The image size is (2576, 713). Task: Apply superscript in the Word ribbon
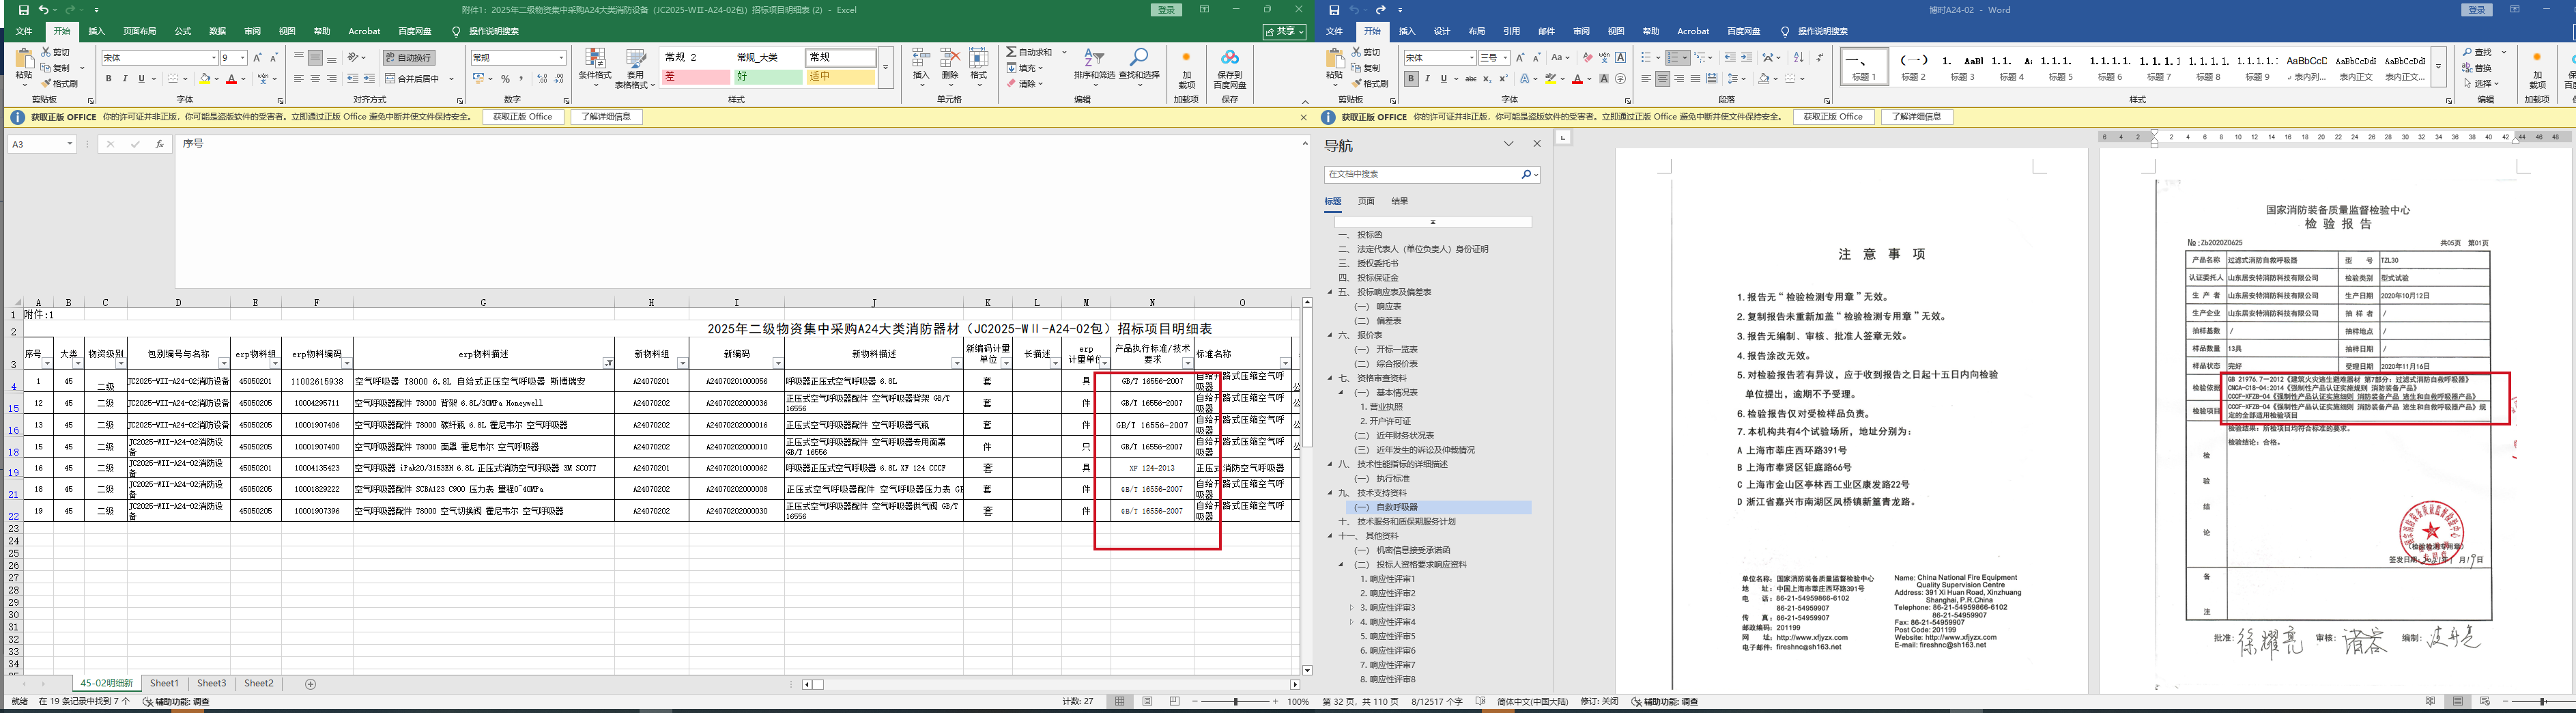tap(1503, 79)
